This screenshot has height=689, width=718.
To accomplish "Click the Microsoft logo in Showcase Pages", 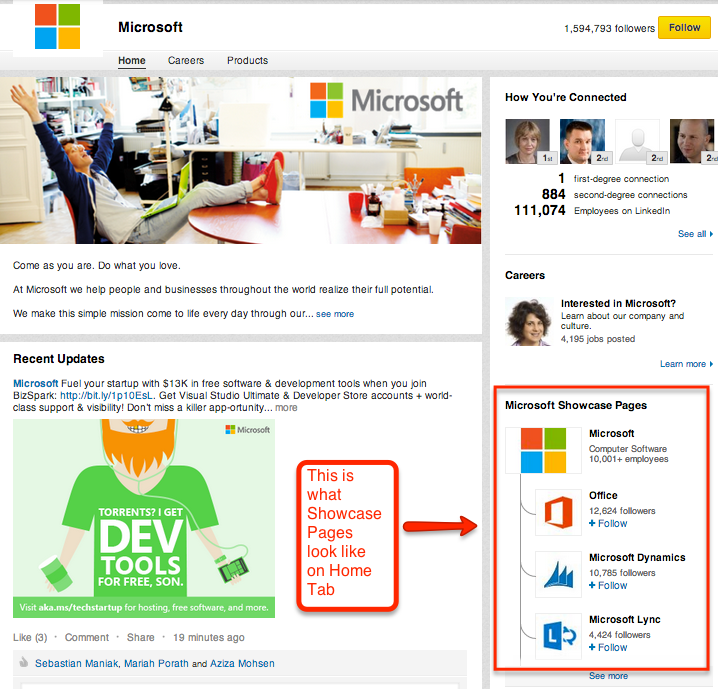I will coord(543,450).
